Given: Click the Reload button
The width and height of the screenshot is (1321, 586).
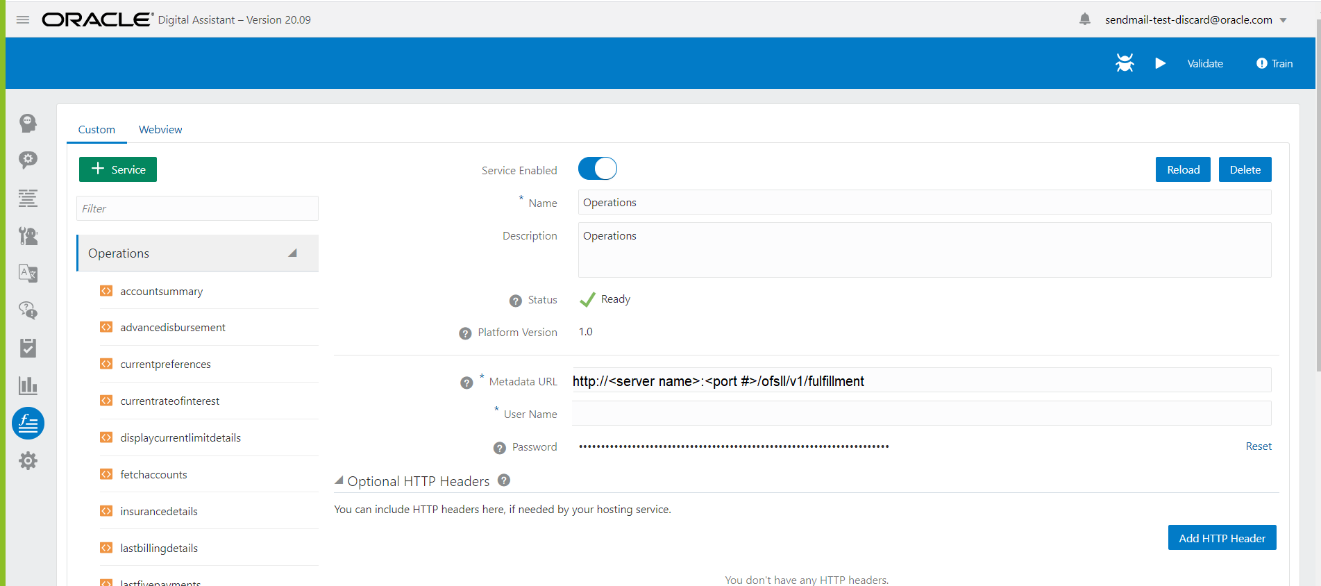Looking at the screenshot, I should click(1183, 169).
